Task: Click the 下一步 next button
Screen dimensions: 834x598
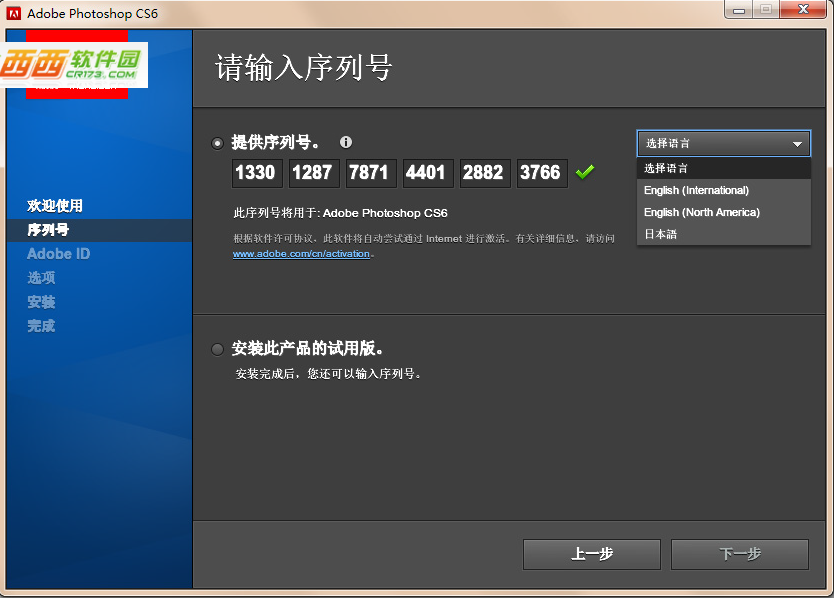Action: click(739, 554)
